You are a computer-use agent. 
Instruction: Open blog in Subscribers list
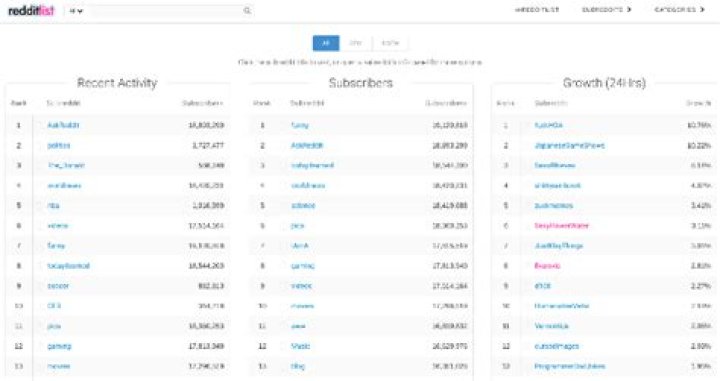pos(298,366)
